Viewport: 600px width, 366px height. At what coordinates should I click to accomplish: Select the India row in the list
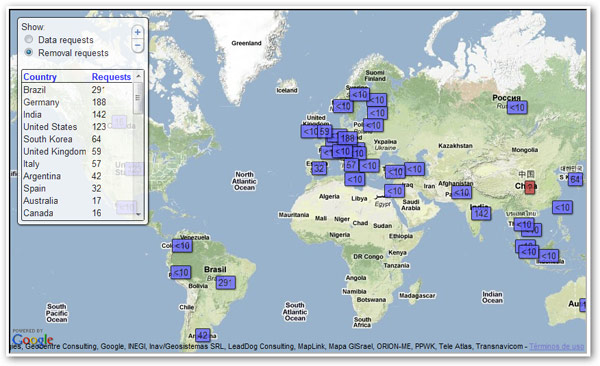coord(78,114)
